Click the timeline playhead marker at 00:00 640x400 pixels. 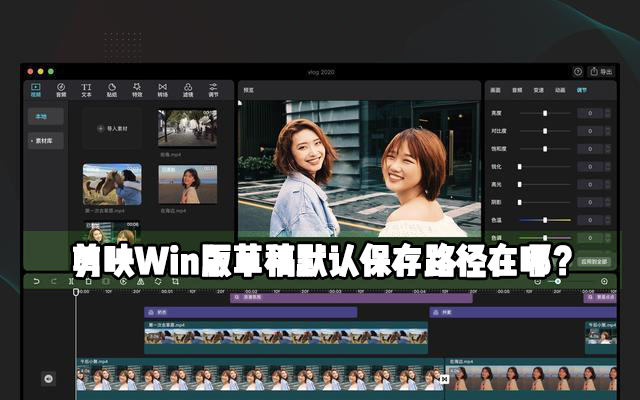[x=76, y=292]
